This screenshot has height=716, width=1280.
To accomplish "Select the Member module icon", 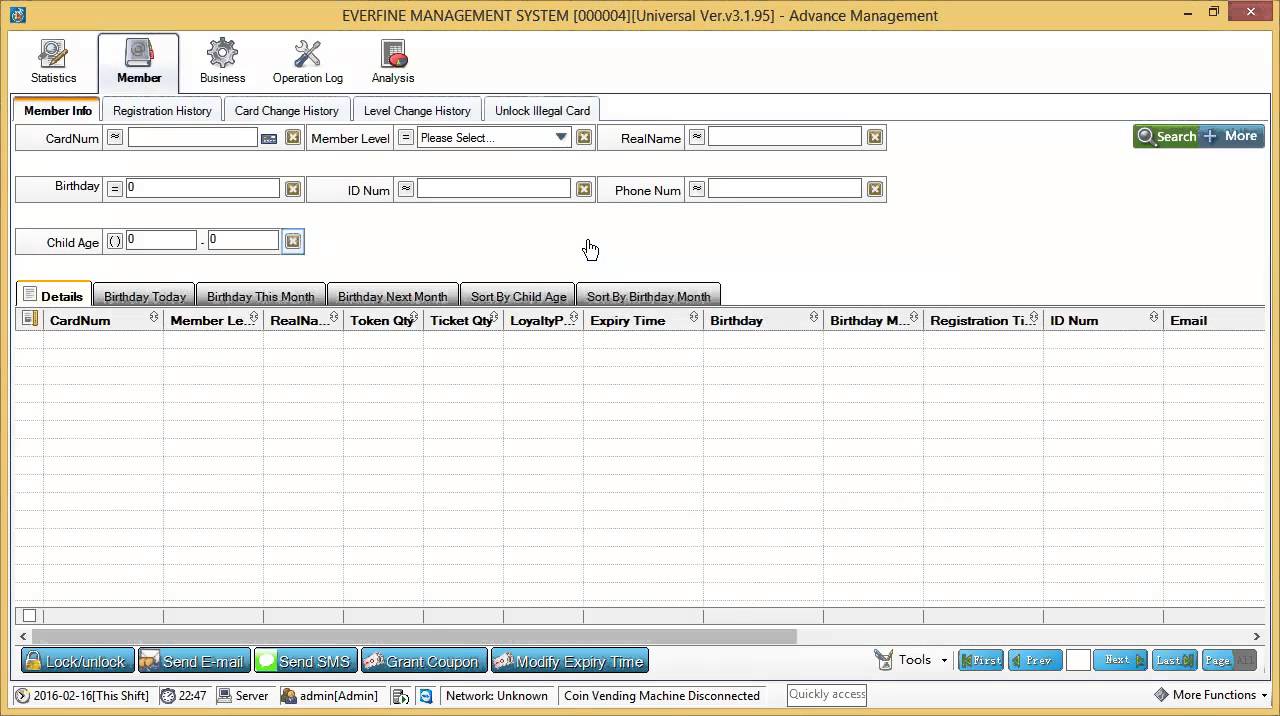I will click(x=139, y=62).
